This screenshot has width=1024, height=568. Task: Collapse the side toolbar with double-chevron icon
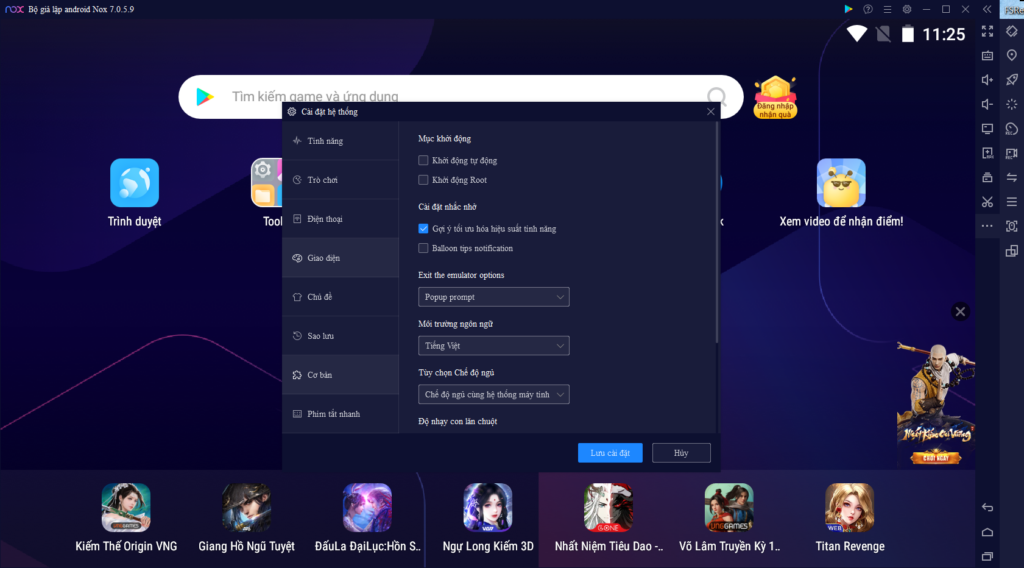tap(987, 9)
